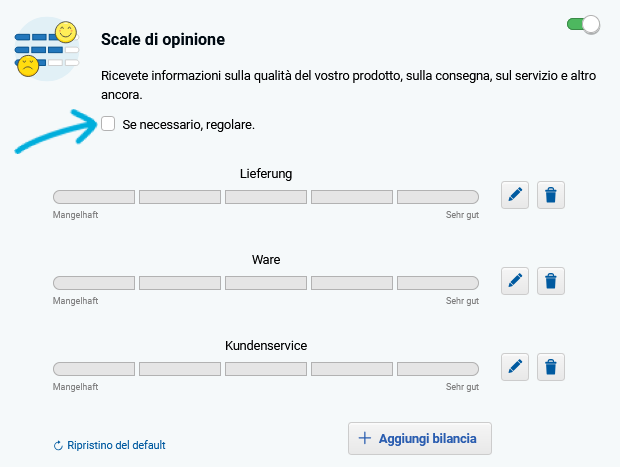Edit the Kundenservice scale with pencil icon
Image resolution: width=620 pixels, height=467 pixels.
pos(515,367)
